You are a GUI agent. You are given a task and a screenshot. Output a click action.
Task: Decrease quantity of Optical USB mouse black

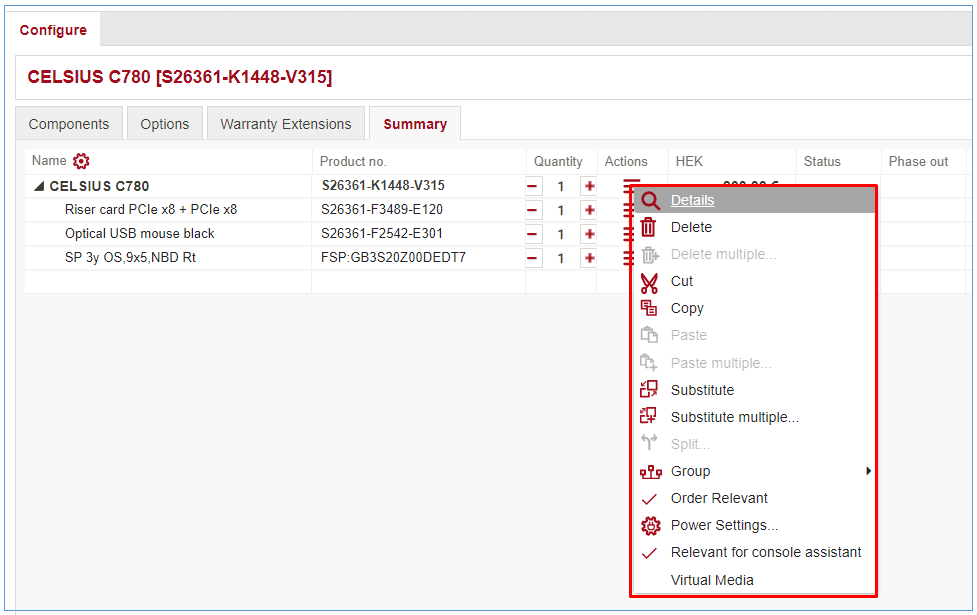click(533, 234)
